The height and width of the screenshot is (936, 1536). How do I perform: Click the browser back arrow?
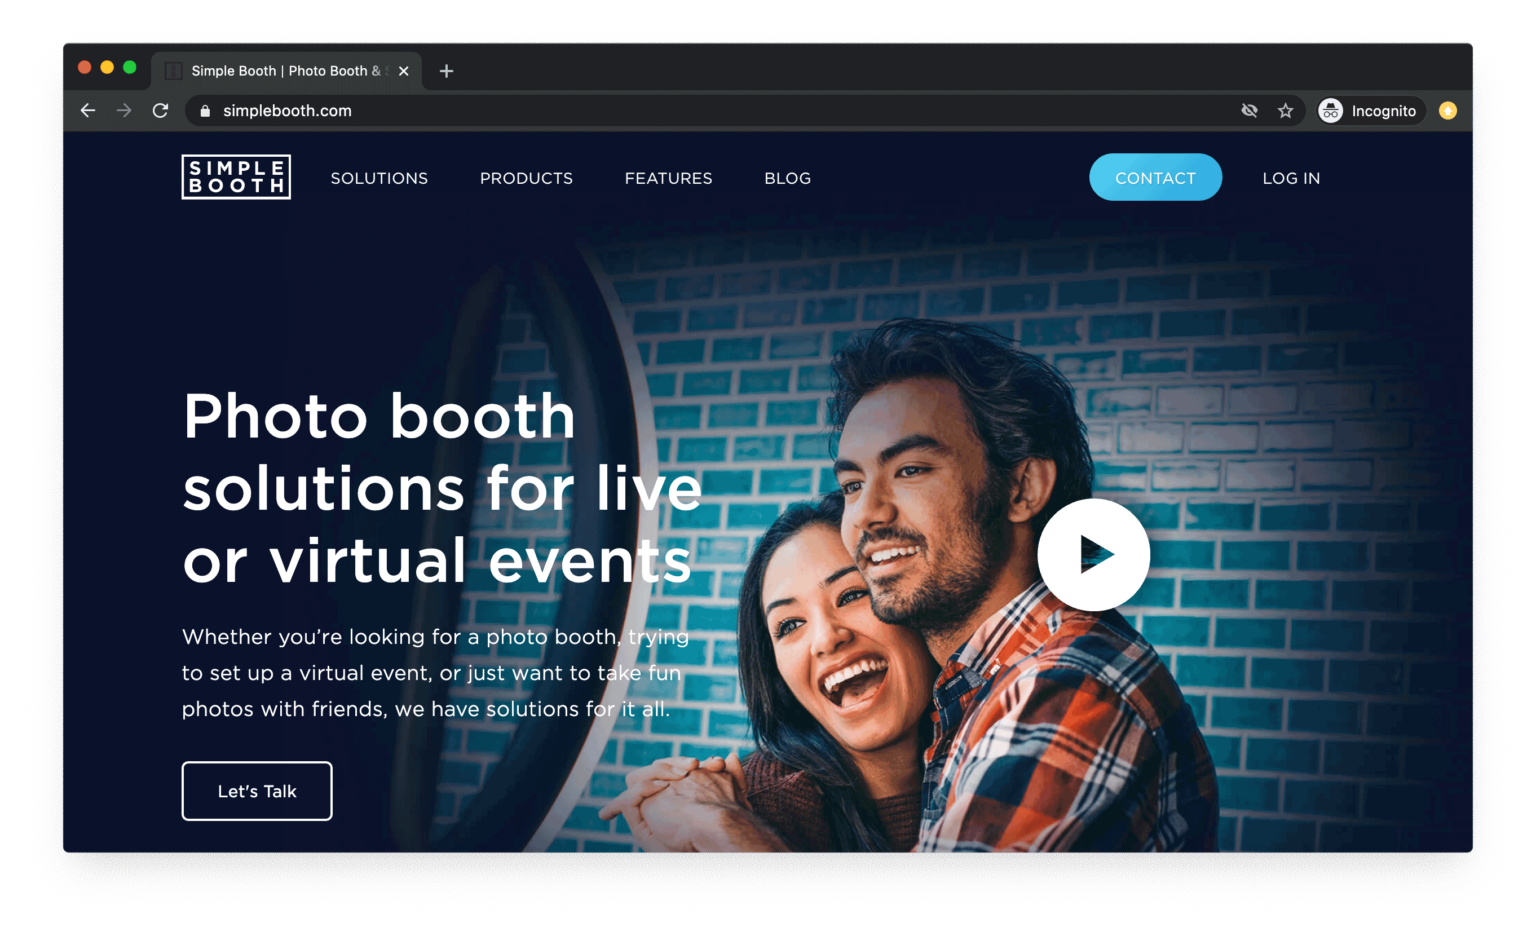88,111
